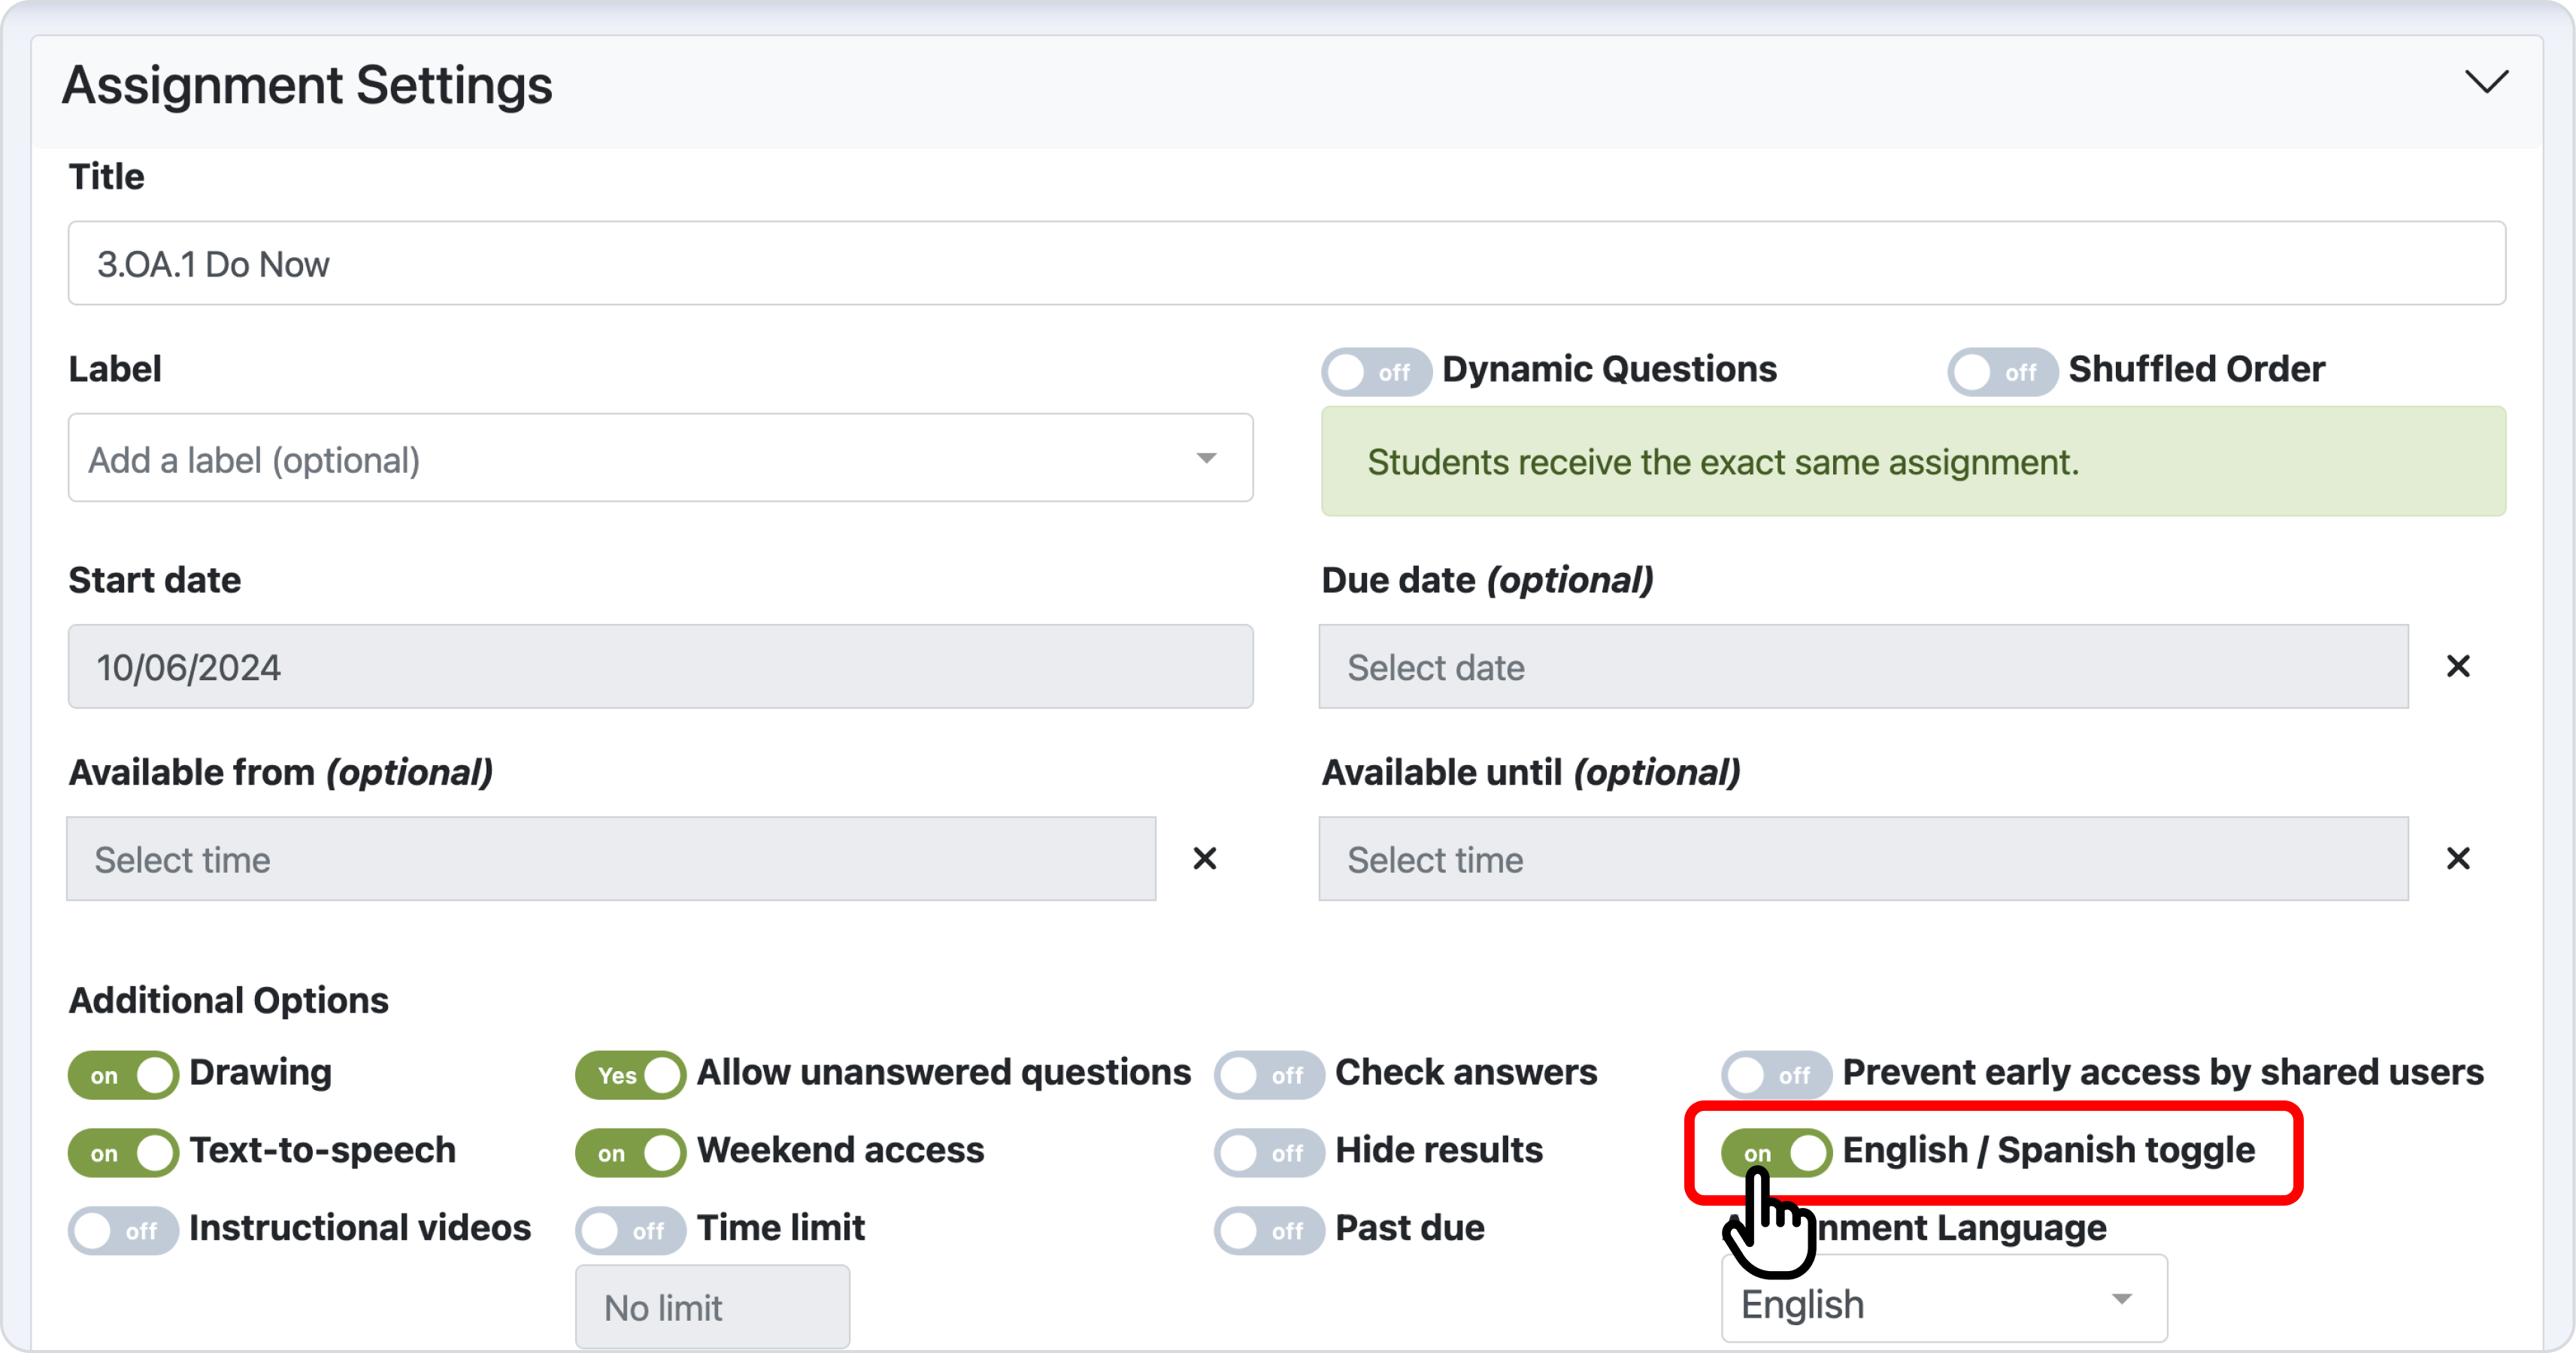Open the Add a label dropdown

pos(660,458)
